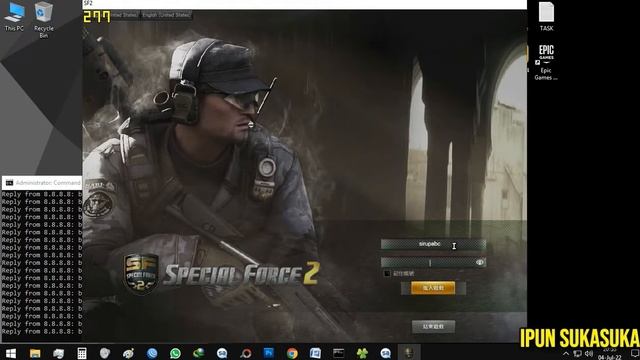Open the blue round taskbar app
The width and height of the screenshot is (640, 360).
pos(152,353)
